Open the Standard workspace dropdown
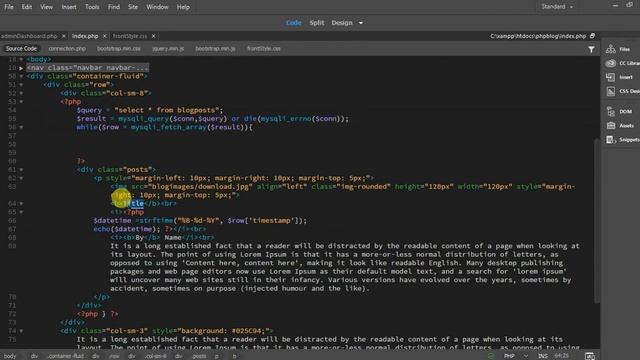Viewport: 640px width, 360px height. [557, 7]
